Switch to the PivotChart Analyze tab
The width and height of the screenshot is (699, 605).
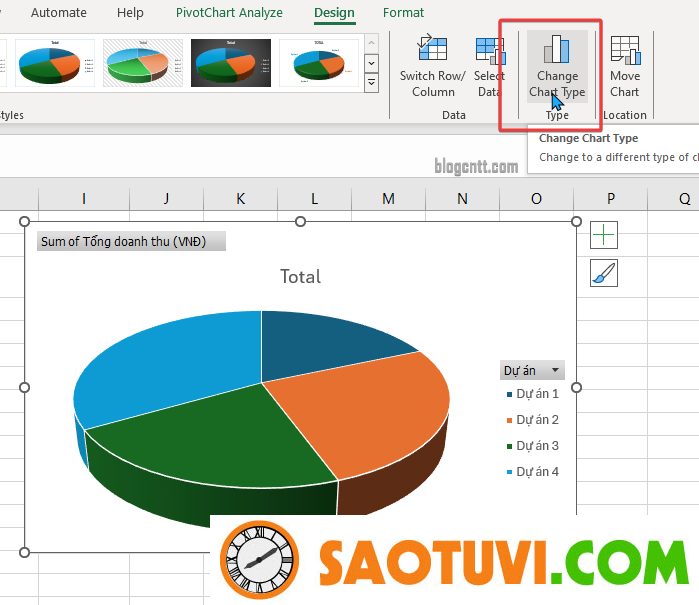coord(229,13)
